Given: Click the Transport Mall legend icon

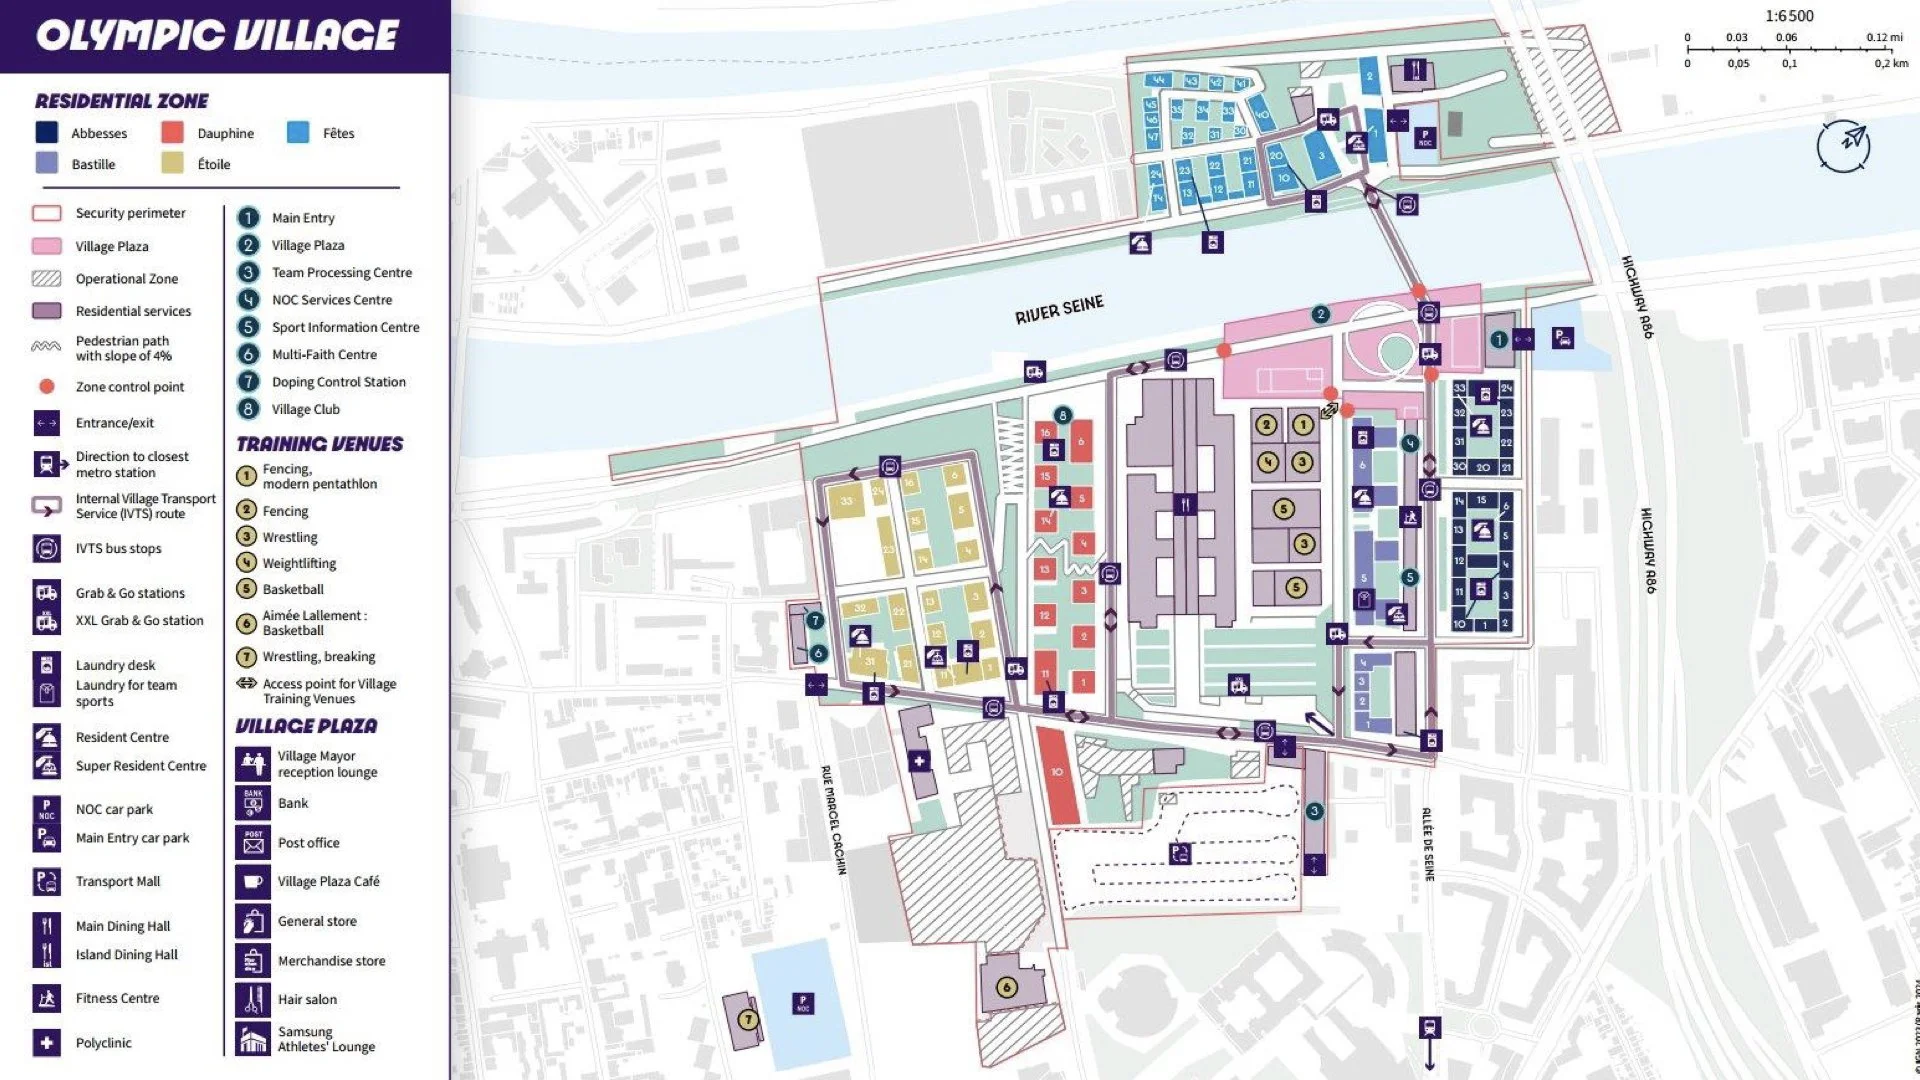Looking at the screenshot, I should click(x=46, y=881).
